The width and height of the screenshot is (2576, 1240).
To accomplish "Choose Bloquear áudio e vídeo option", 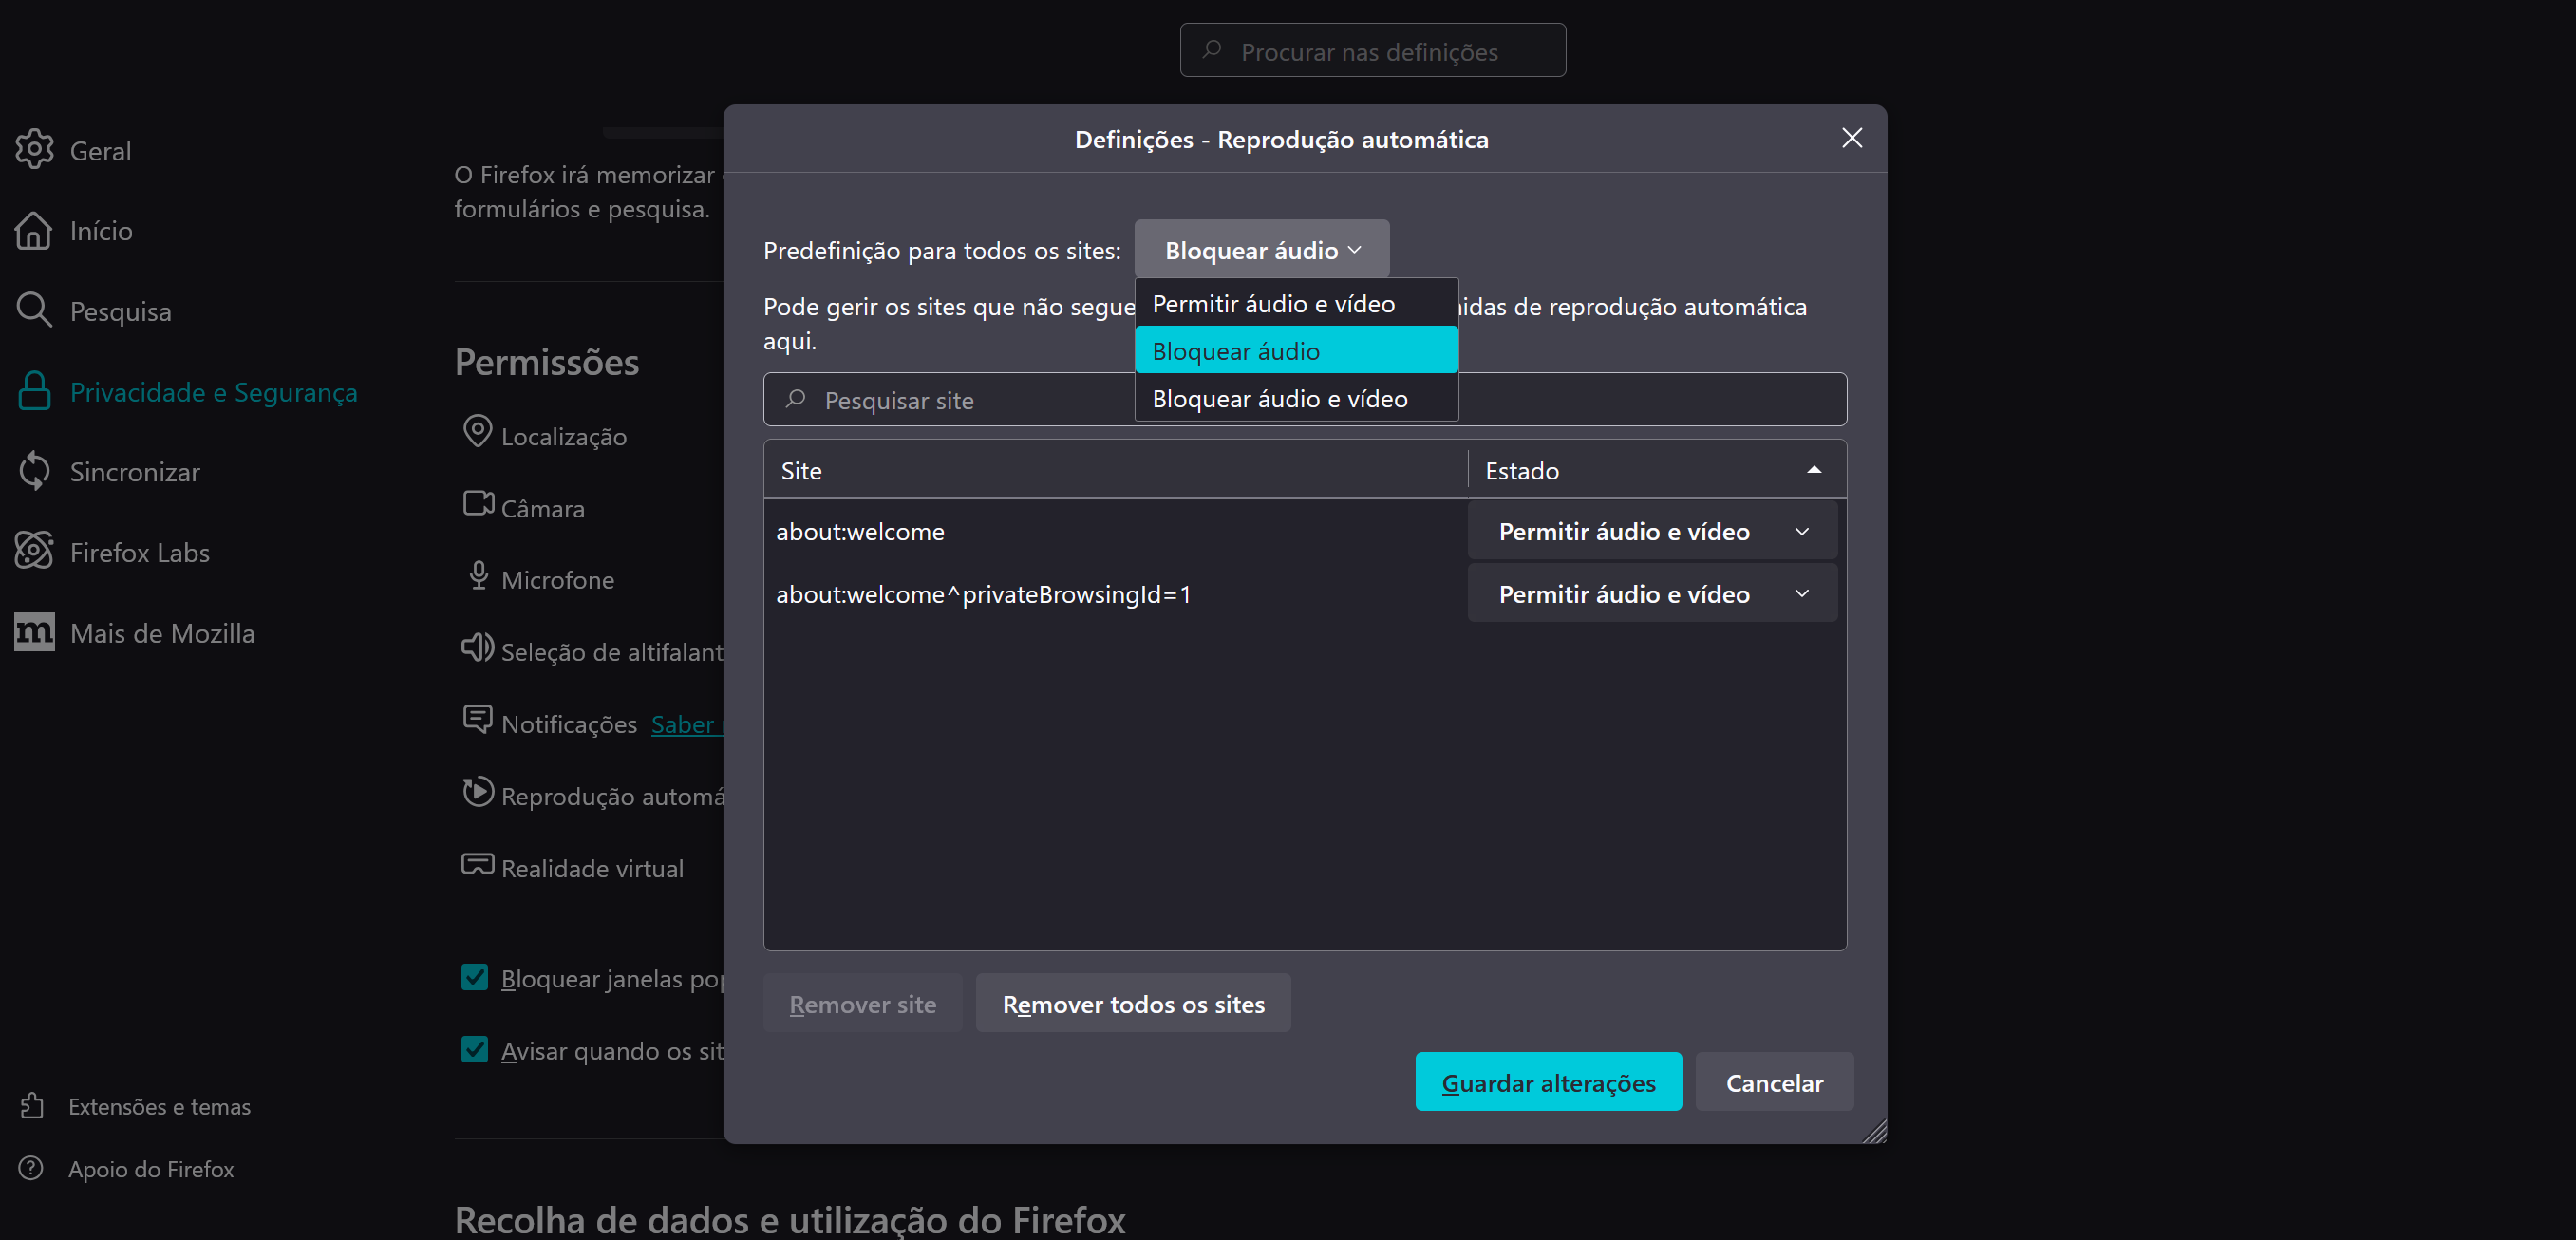I will [1296, 398].
